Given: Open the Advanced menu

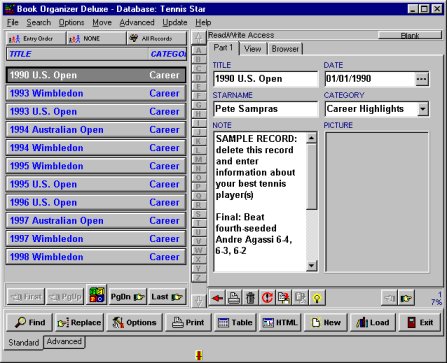Looking at the screenshot, I should tap(137, 22).
